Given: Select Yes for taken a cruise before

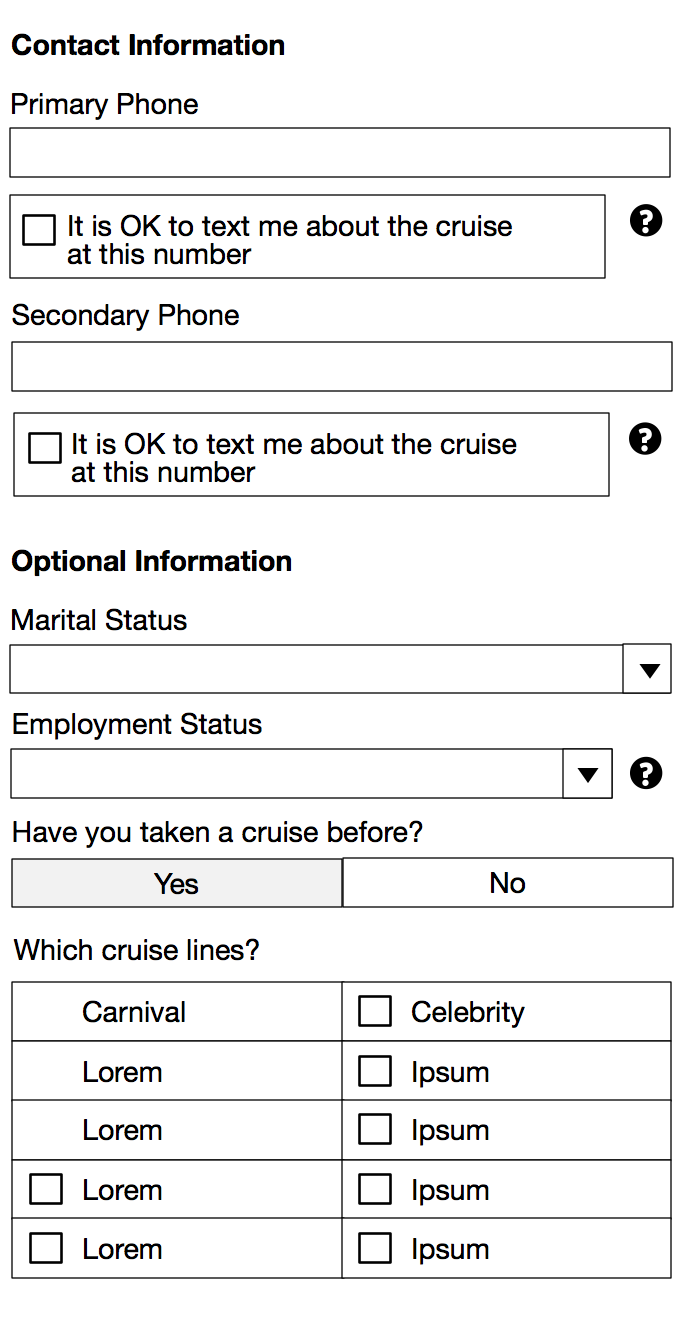Looking at the screenshot, I should [177, 883].
